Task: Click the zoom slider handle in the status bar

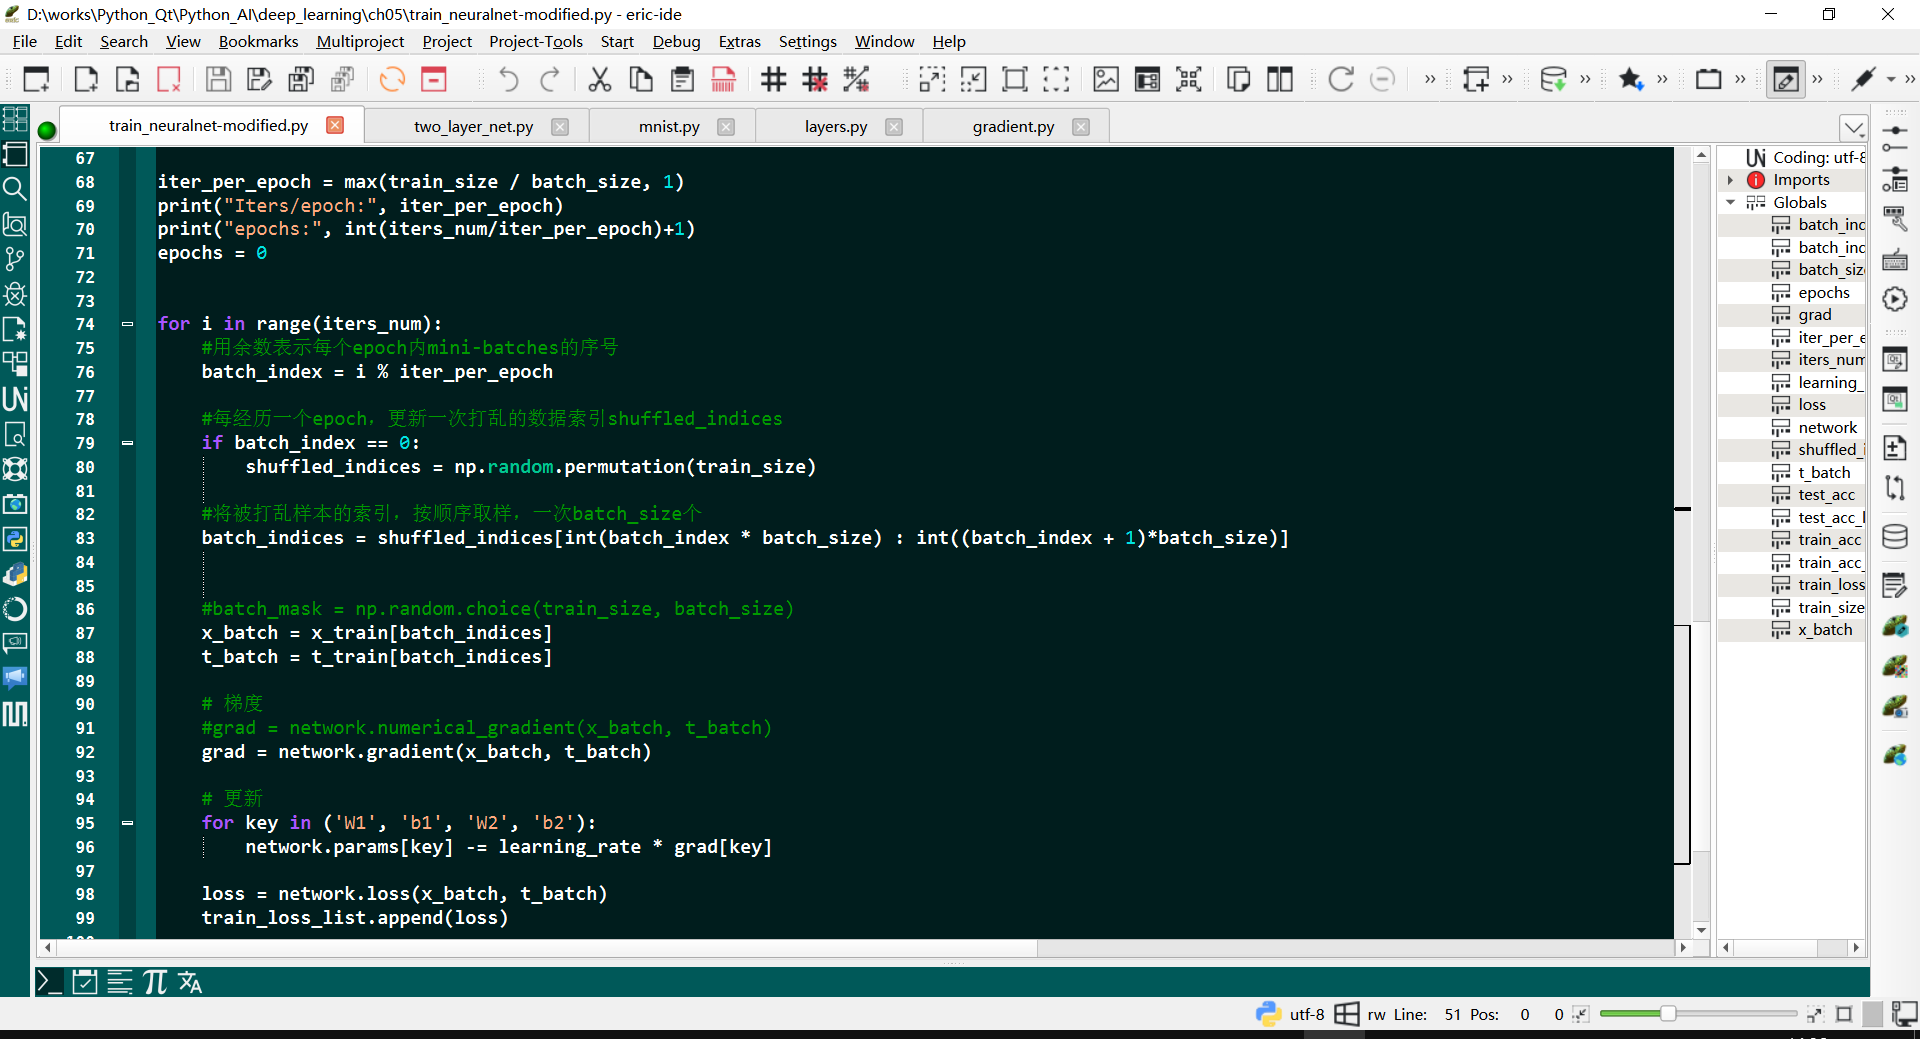Action: point(1667,1014)
